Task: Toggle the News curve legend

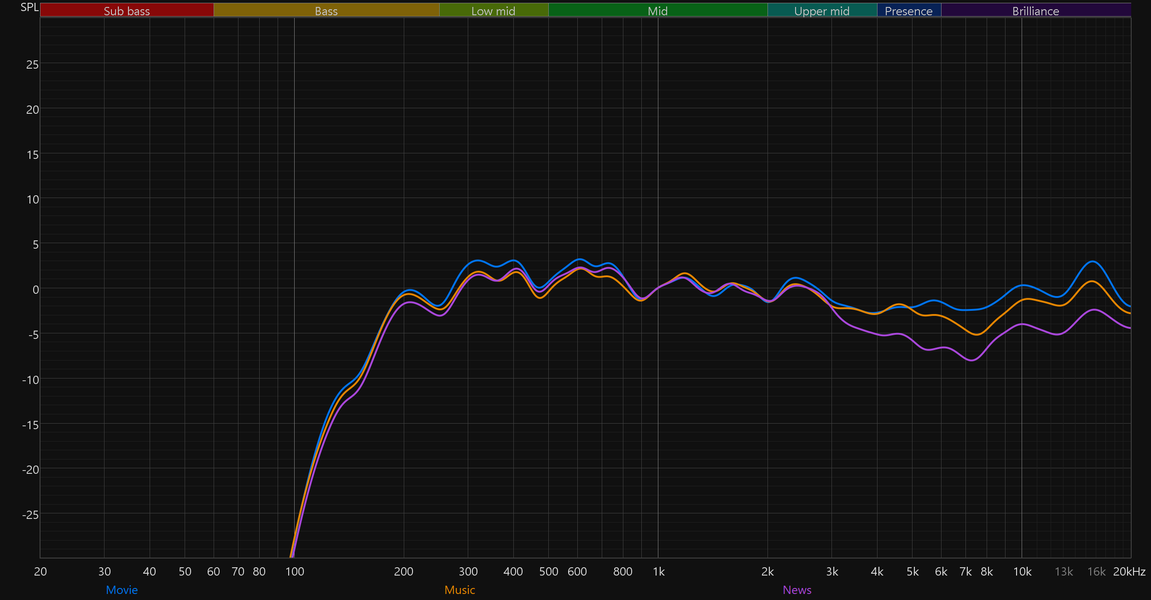Action: 797,590
